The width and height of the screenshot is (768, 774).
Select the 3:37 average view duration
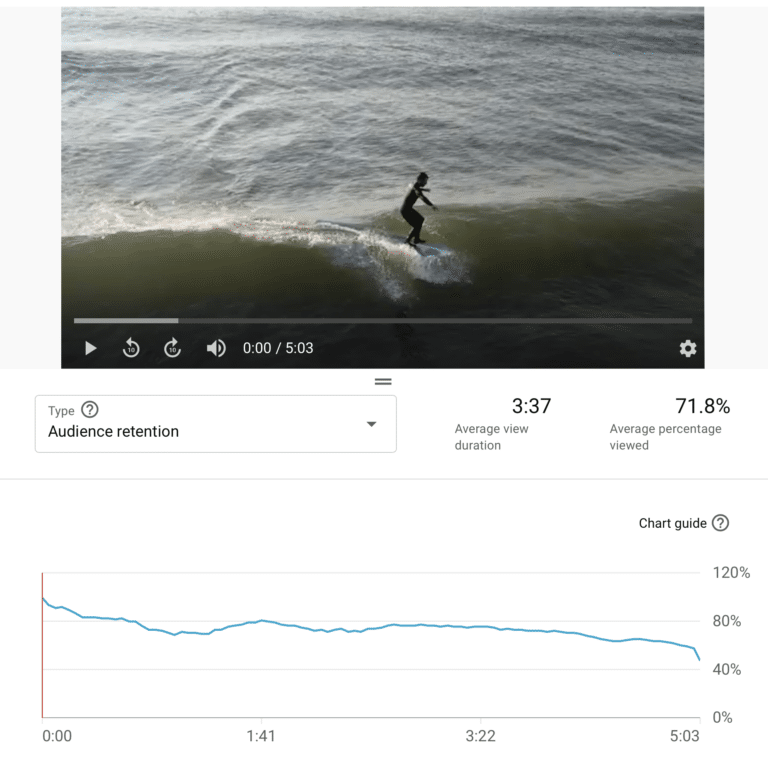(x=531, y=406)
